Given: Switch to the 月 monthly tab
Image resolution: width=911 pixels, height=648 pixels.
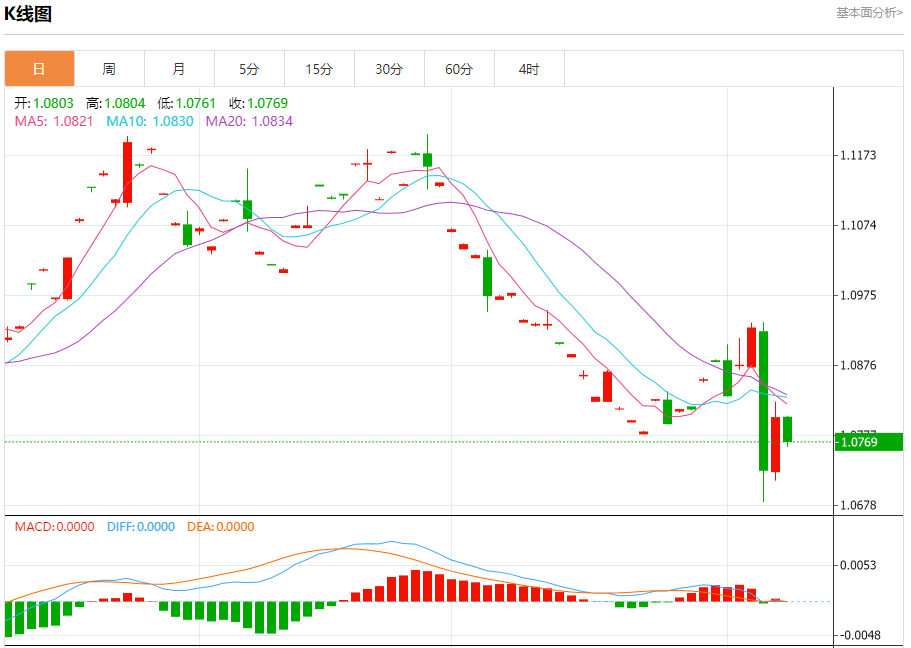Looking at the screenshot, I should point(179,69).
